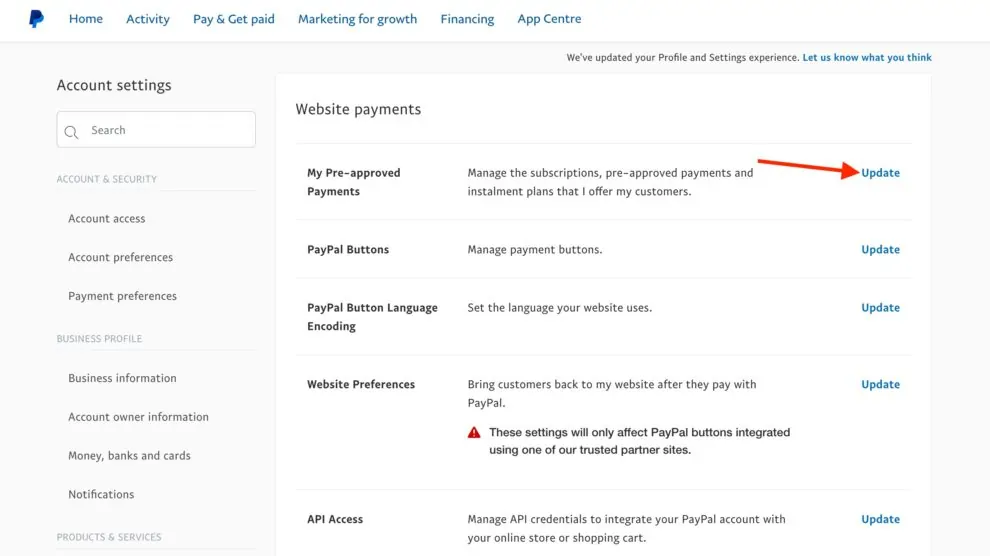Click 'Set the language your website uses.' text
This screenshot has width=990, height=556.
[x=559, y=308]
